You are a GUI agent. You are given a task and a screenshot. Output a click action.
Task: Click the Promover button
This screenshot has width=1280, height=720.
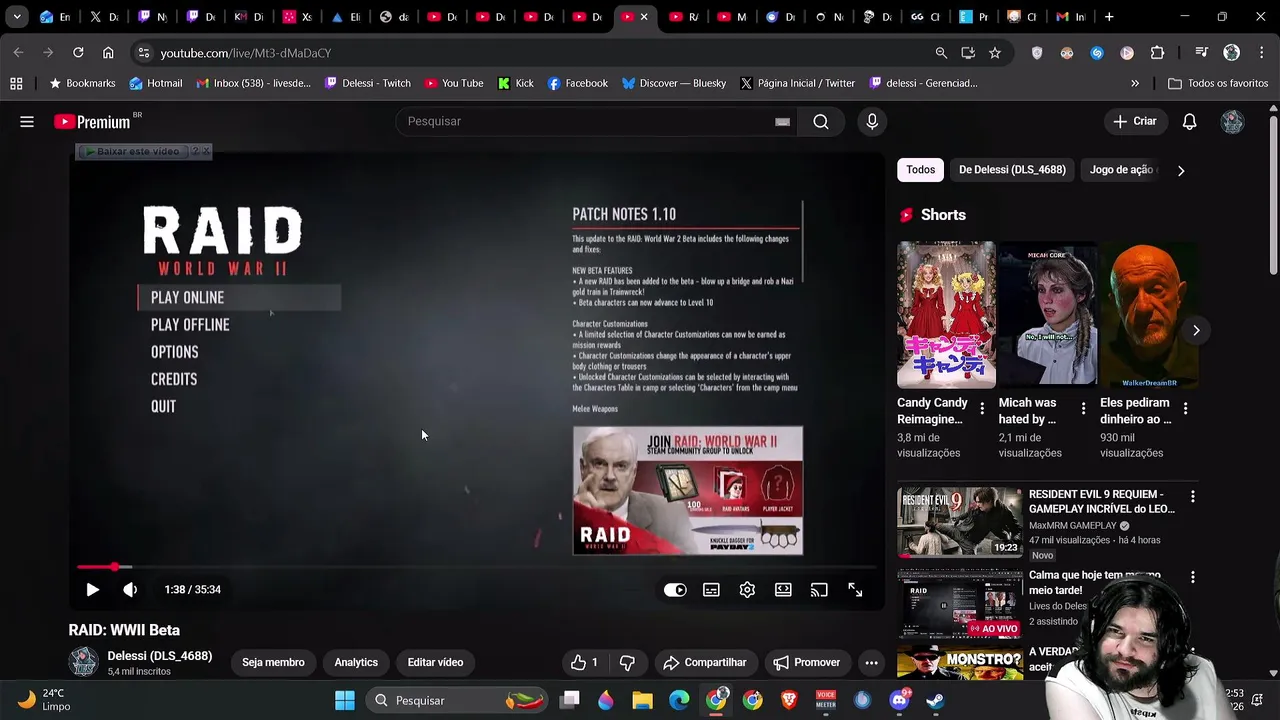[806, 662]
